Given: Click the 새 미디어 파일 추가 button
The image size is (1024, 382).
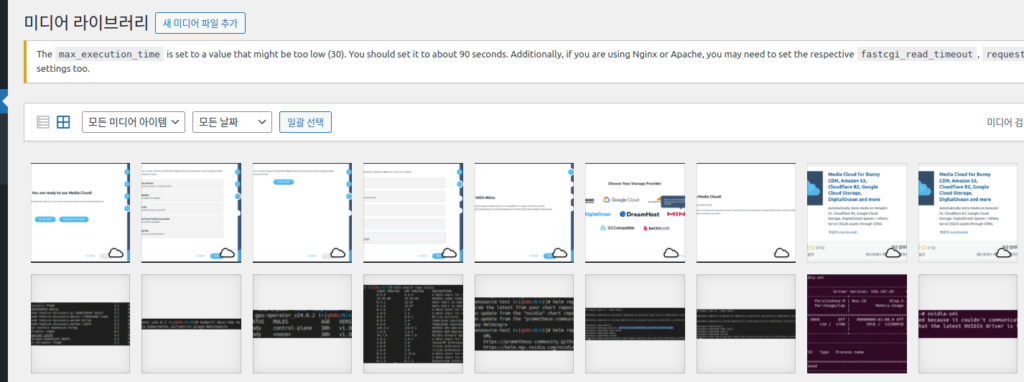Looking at the screenshot, I should tap(200, 24).
